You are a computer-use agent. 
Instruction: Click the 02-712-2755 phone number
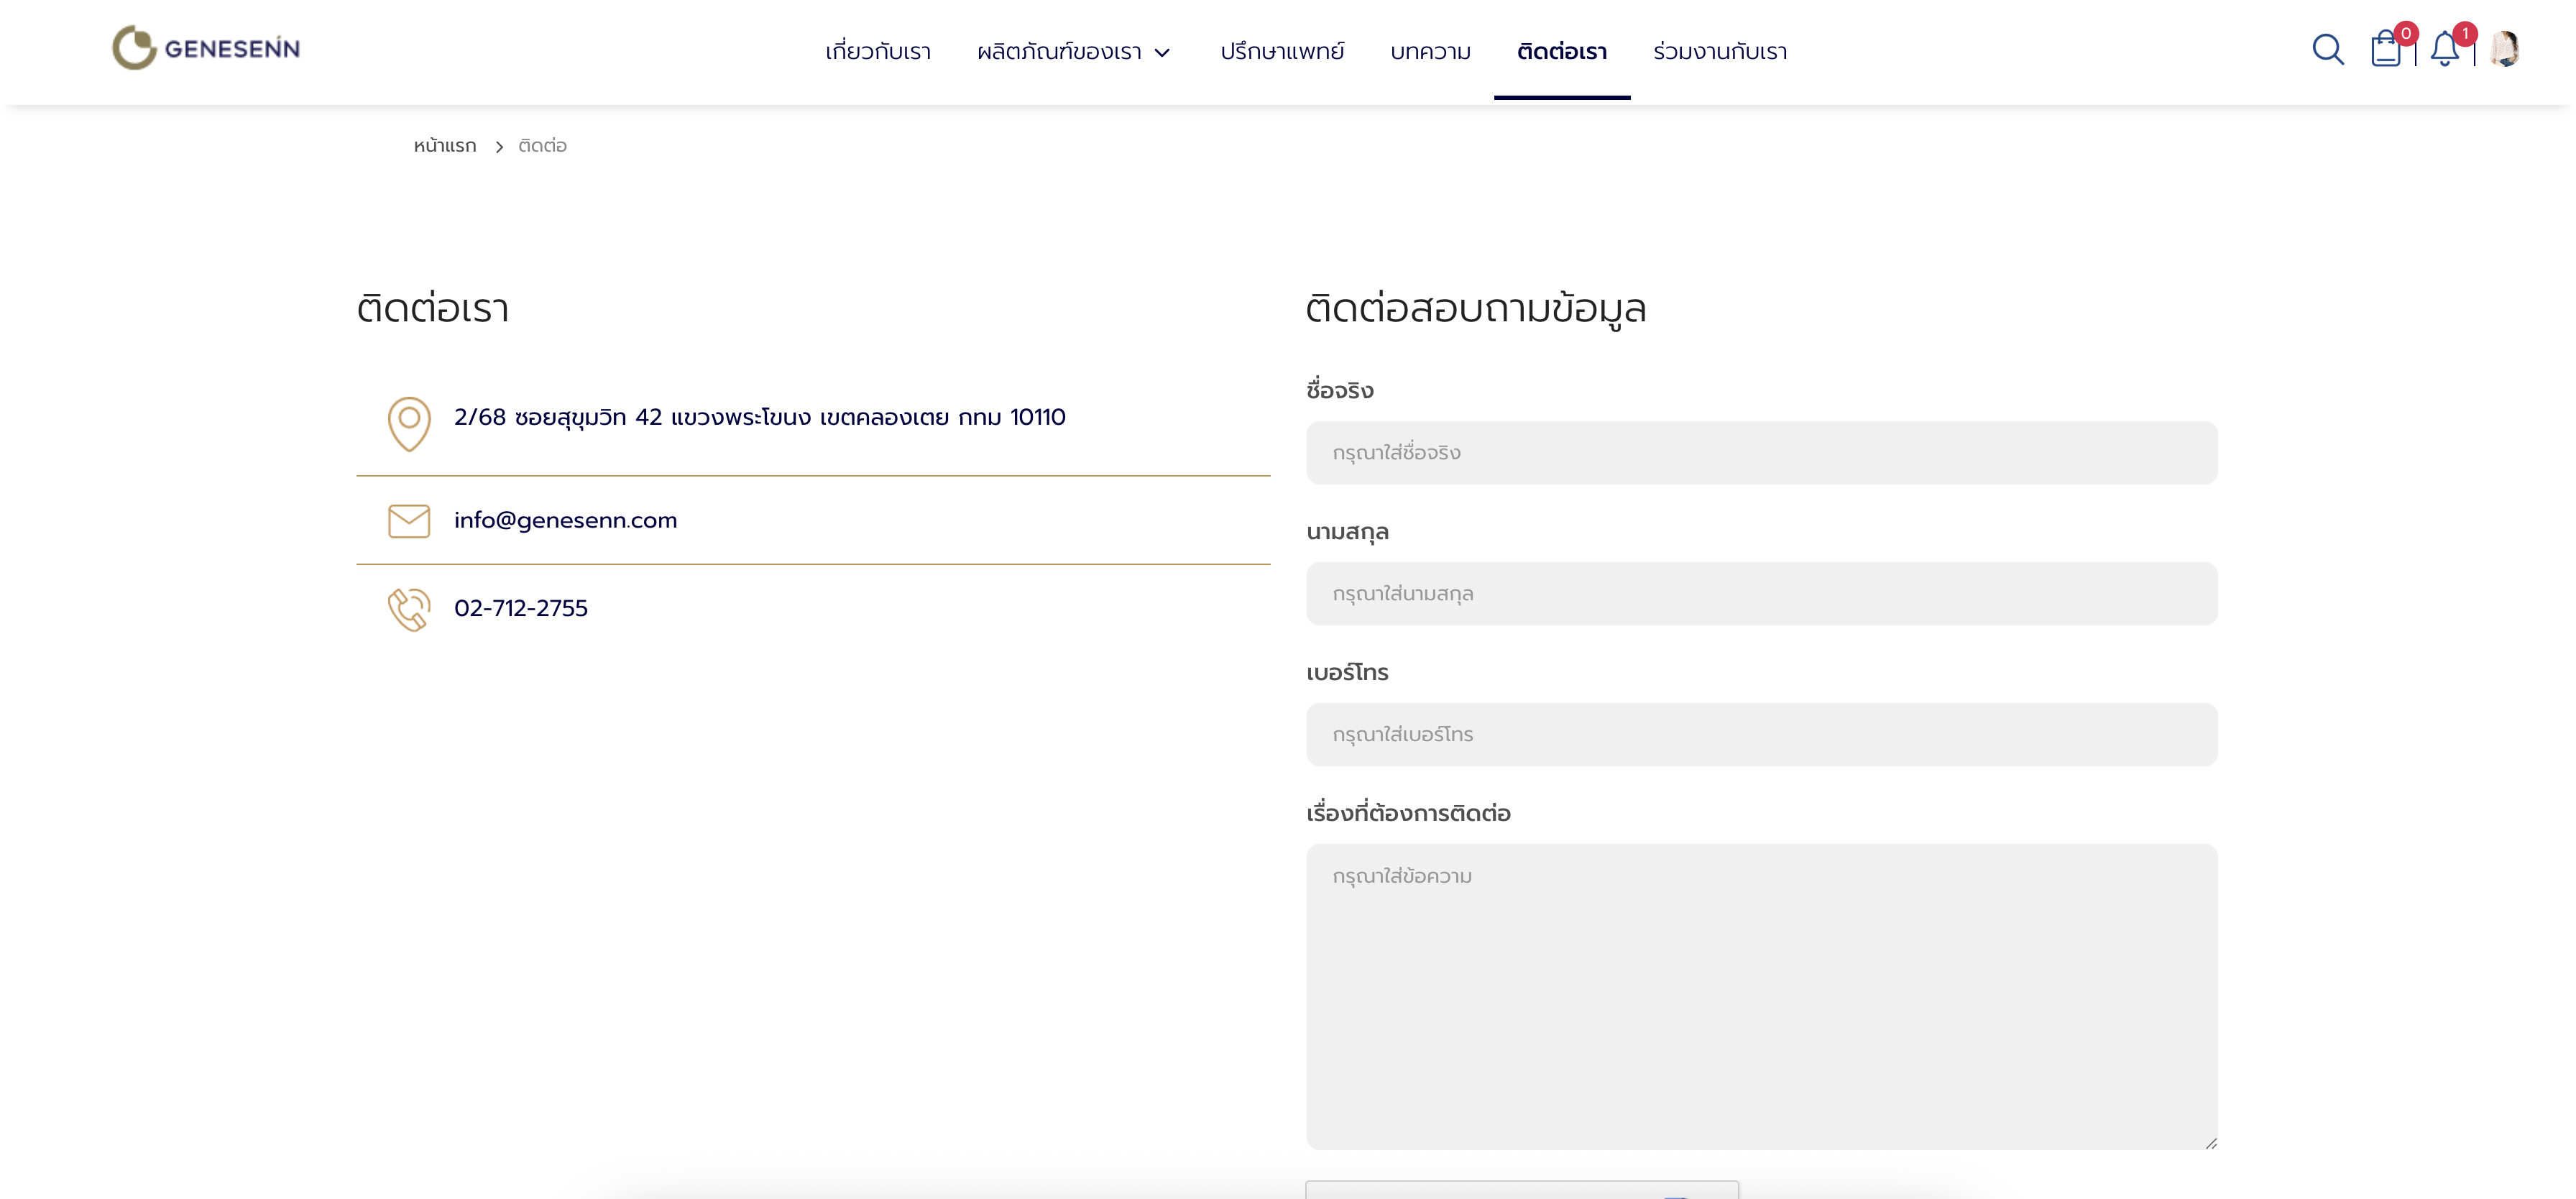520,608
